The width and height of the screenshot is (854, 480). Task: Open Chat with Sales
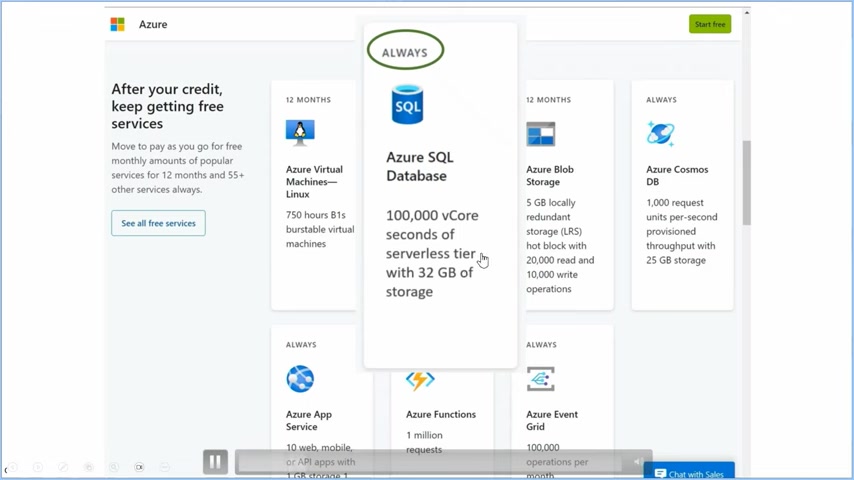pyautogui.click(x=689, y=472)
